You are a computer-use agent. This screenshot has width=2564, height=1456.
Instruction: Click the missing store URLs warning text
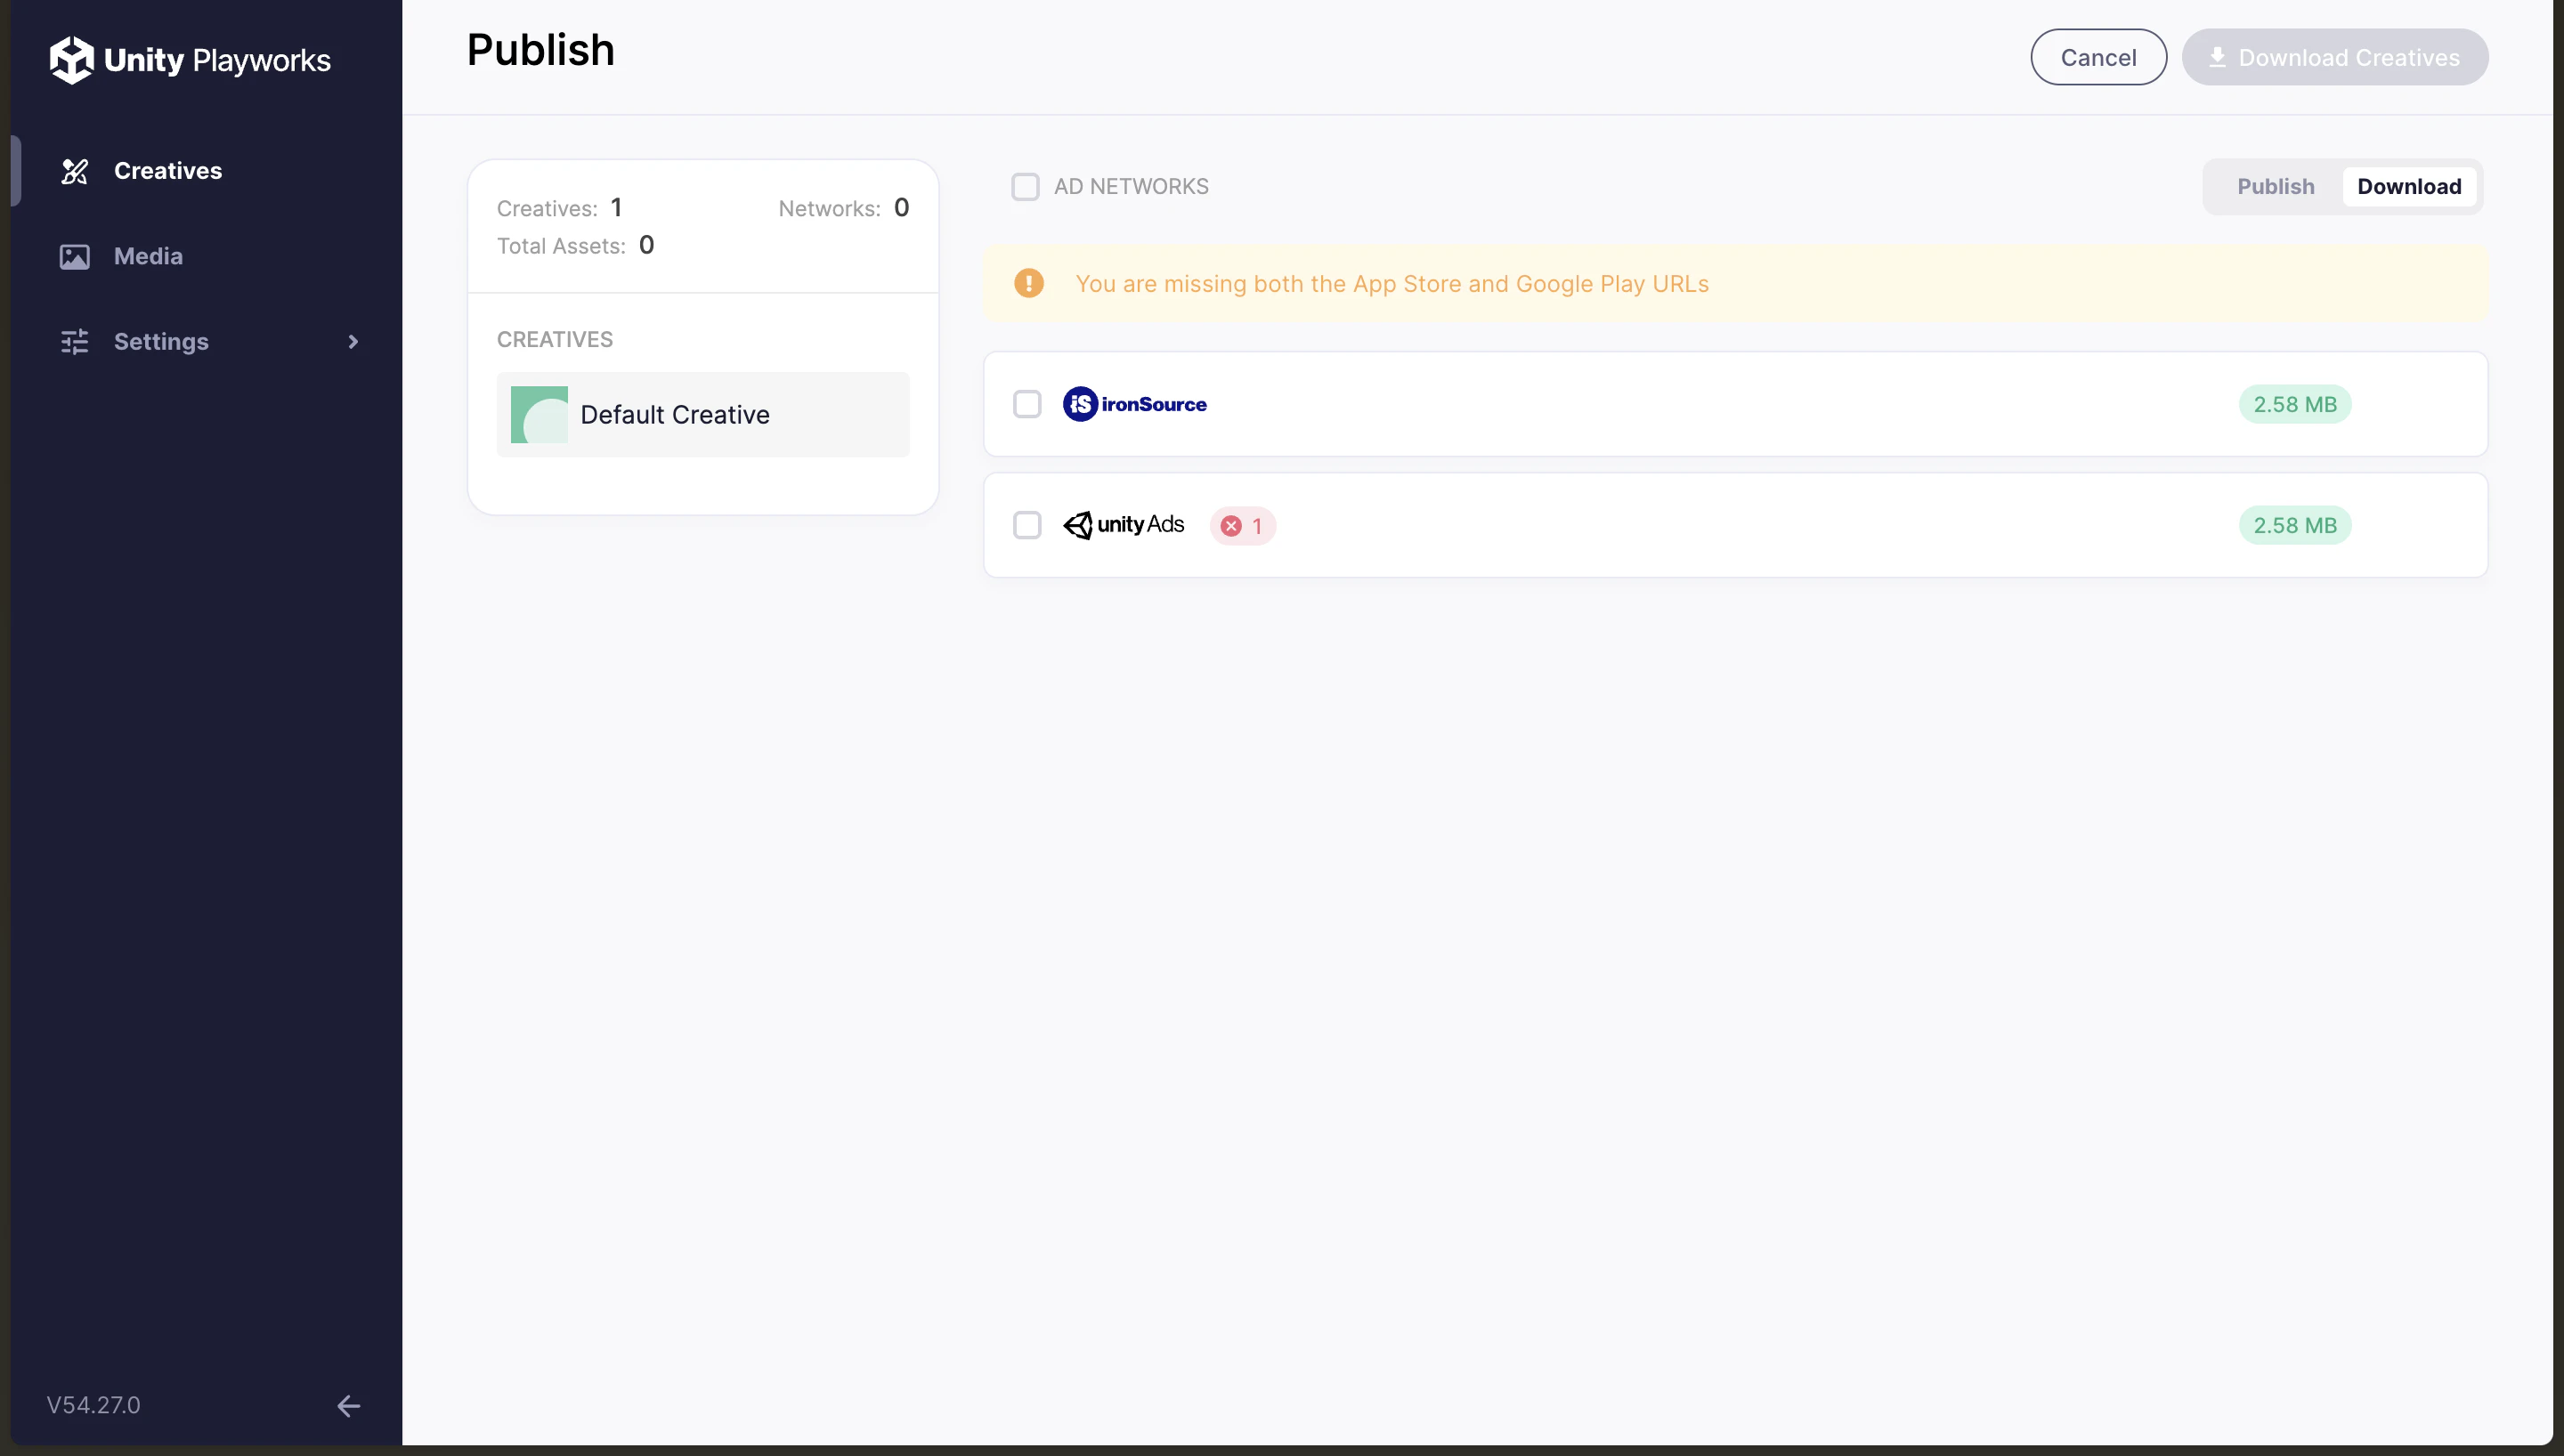pyautogui.click(x=1392, y=284)
